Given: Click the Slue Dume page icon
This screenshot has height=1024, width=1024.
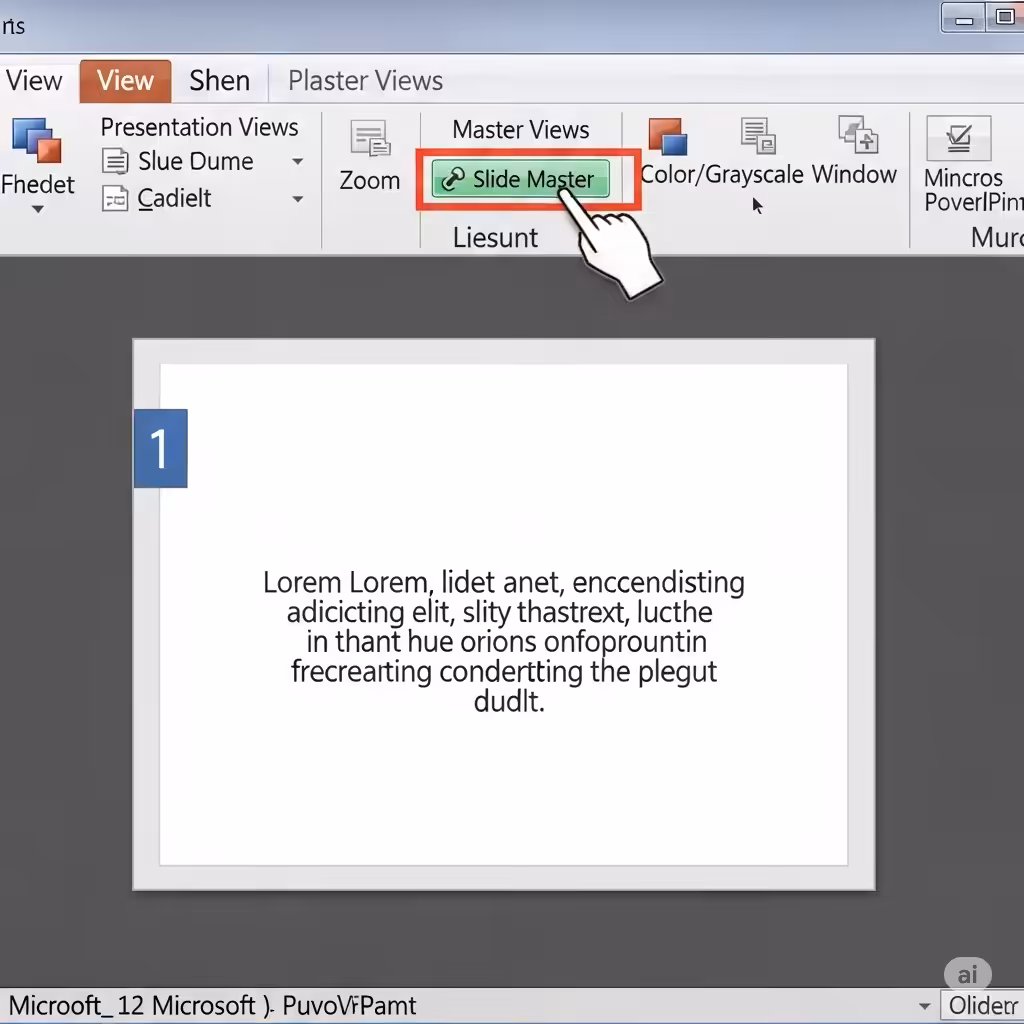Looking at the screenshot, I should coord(116,161).
